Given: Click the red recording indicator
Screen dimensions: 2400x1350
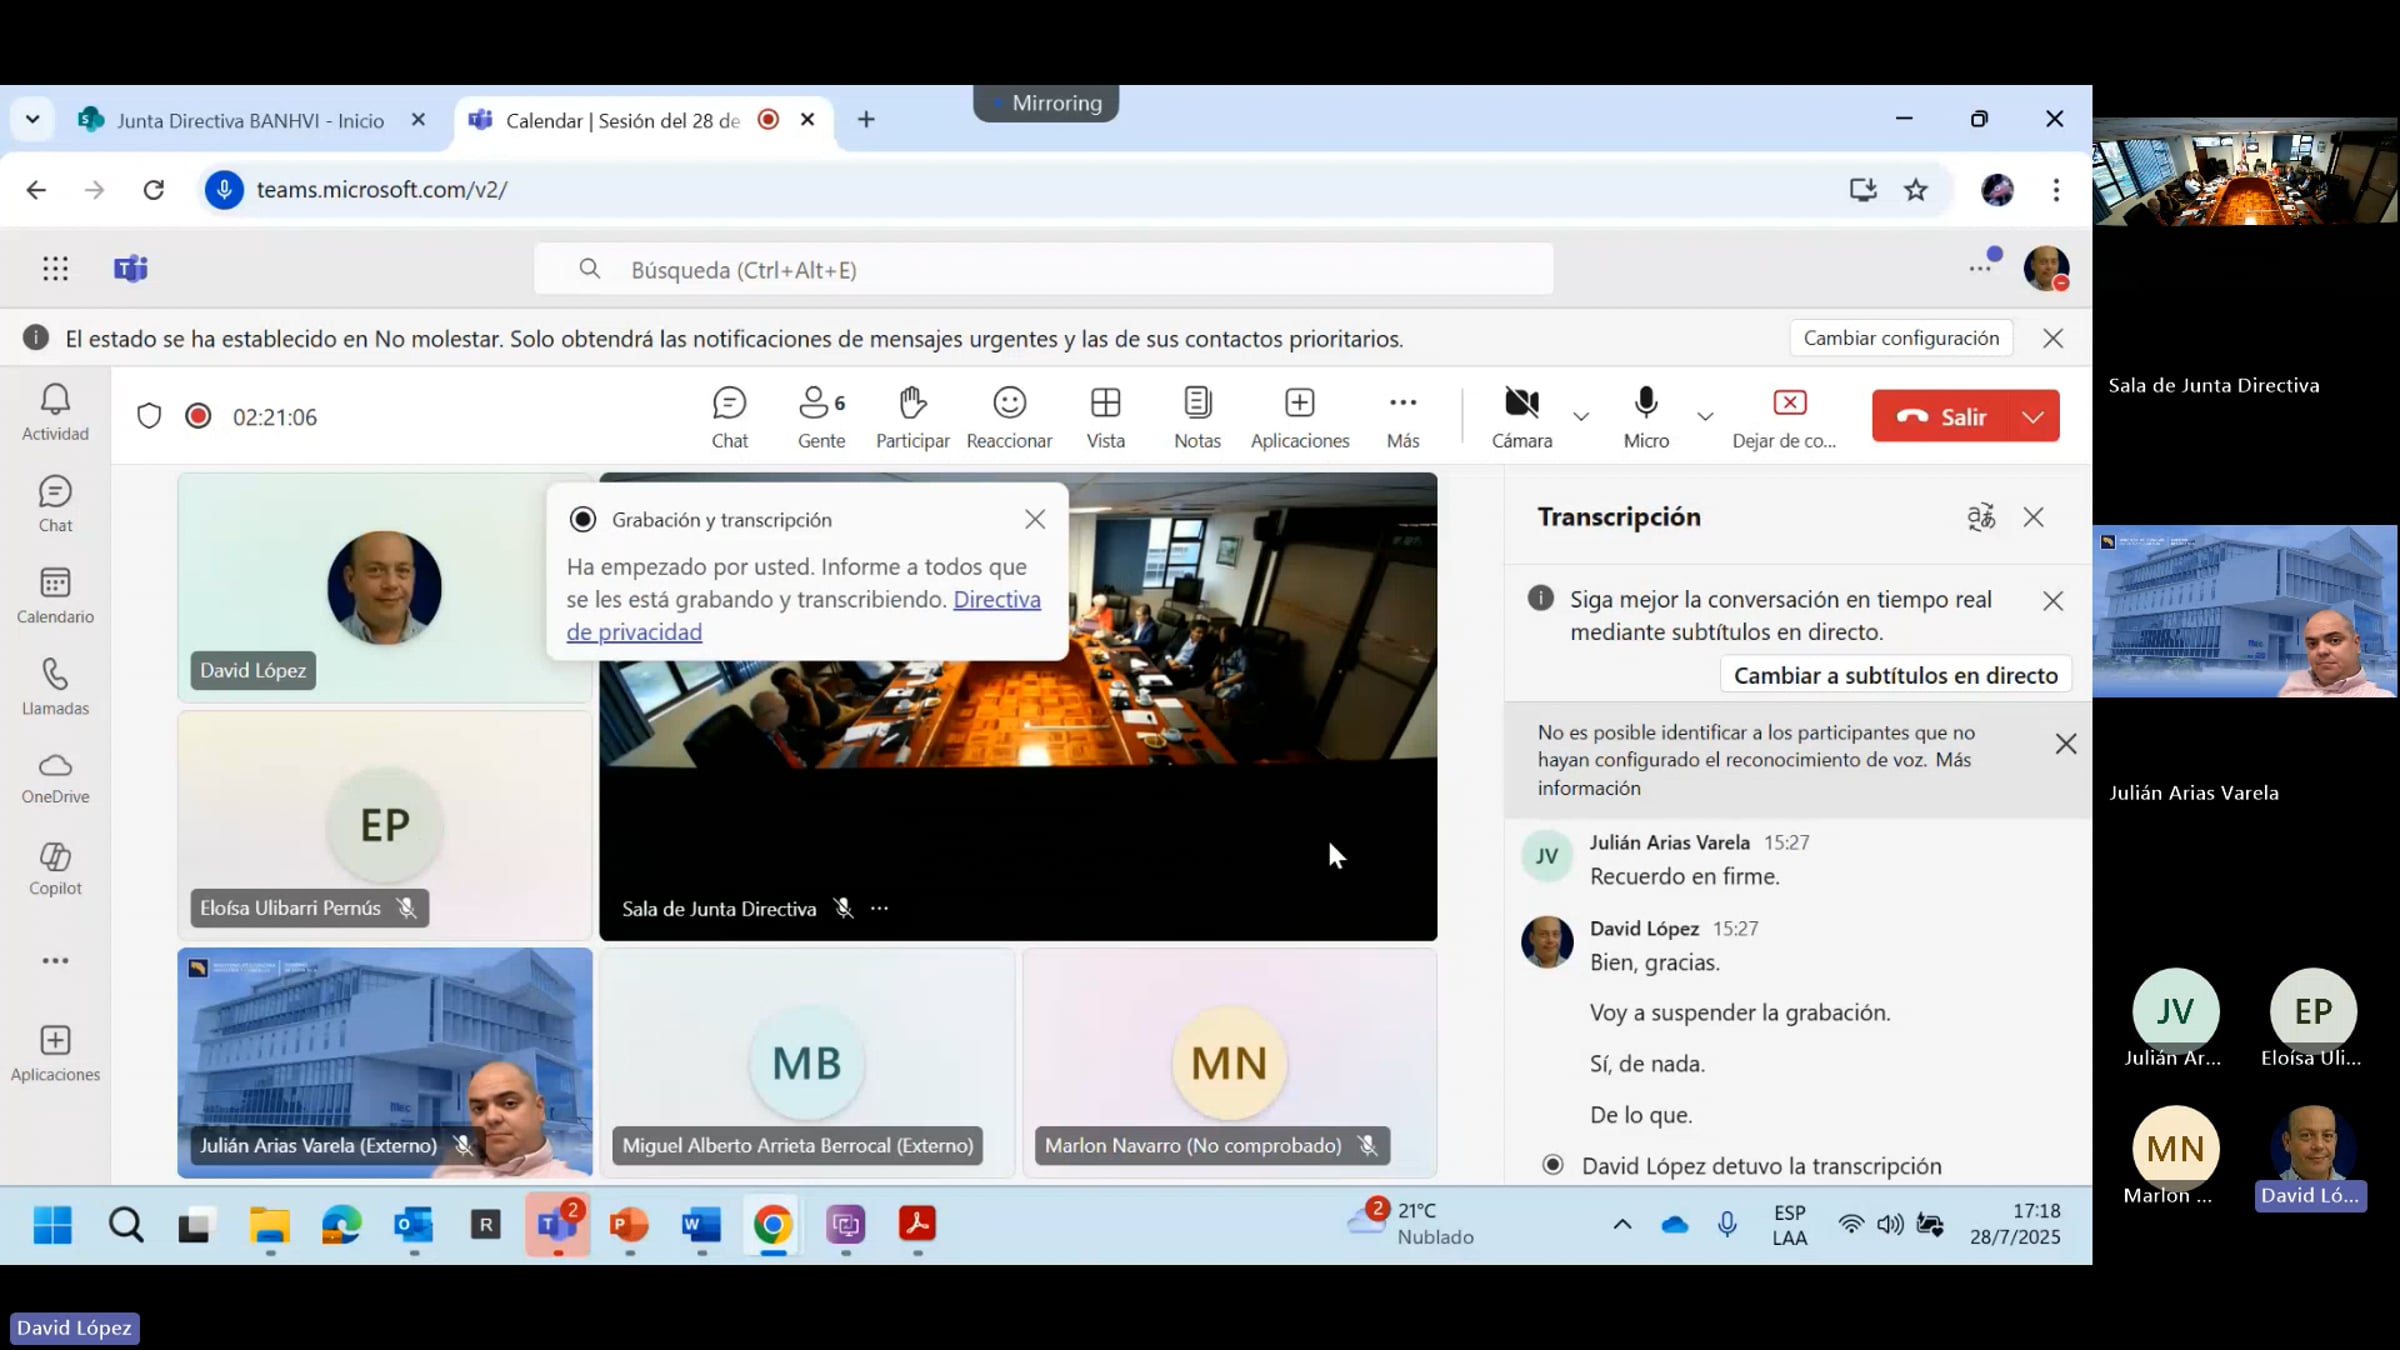Looking at the screenshot, I should point(198,416).
